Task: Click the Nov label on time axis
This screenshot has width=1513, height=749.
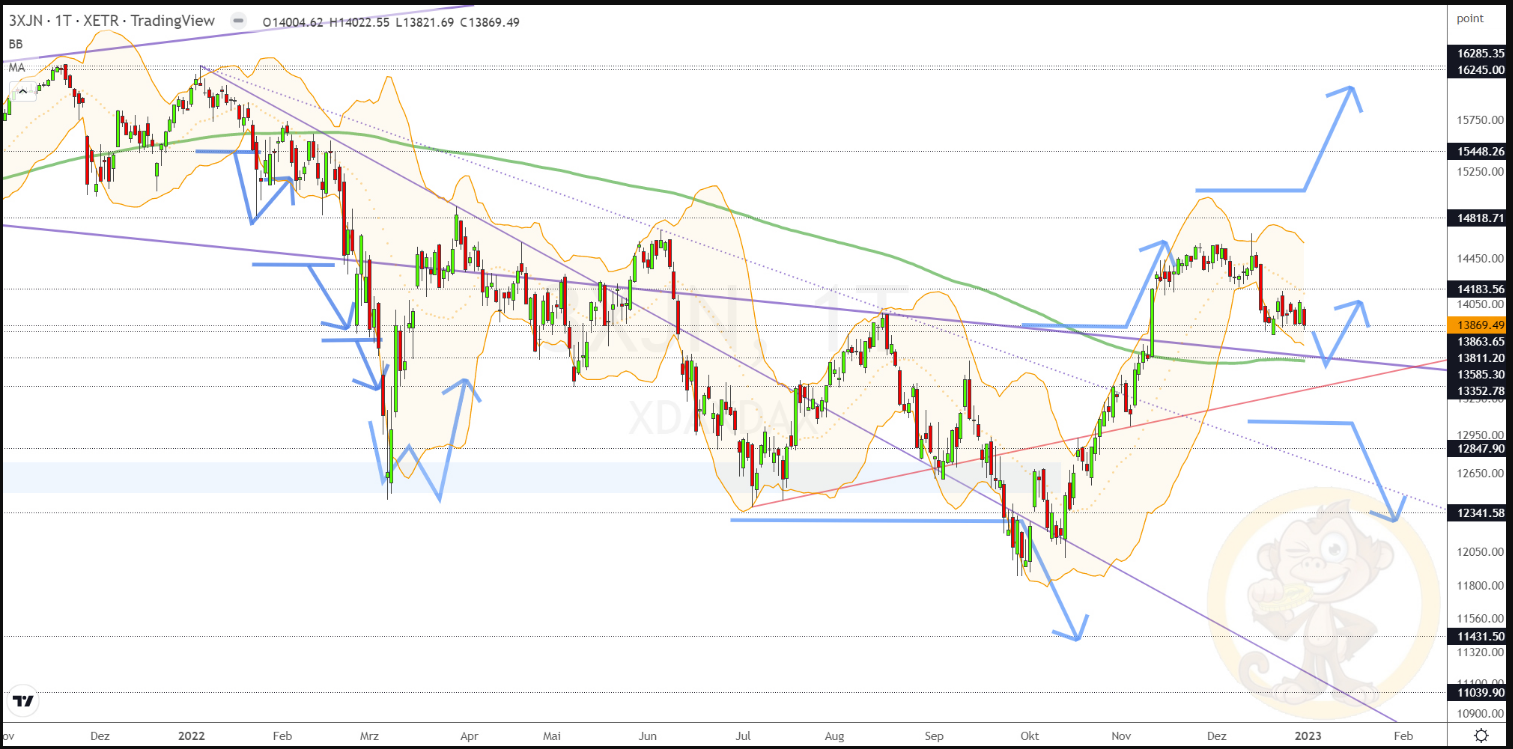Action: coord(1122,735)
